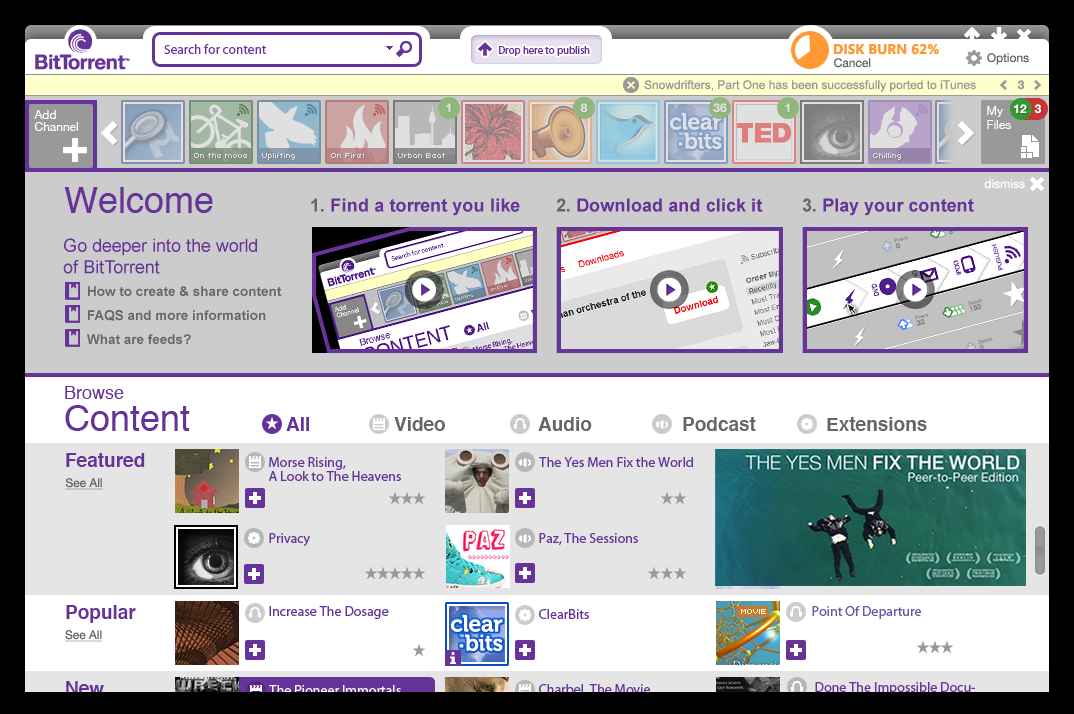Screen dimensions: 1074x714
Task: Add Morse Rising with the plus button
Action: click(x=255, y=498)
